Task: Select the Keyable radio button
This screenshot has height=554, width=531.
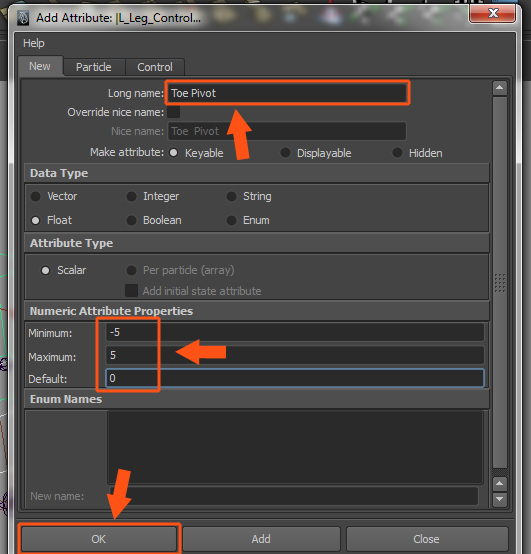Action: [173, 153]
